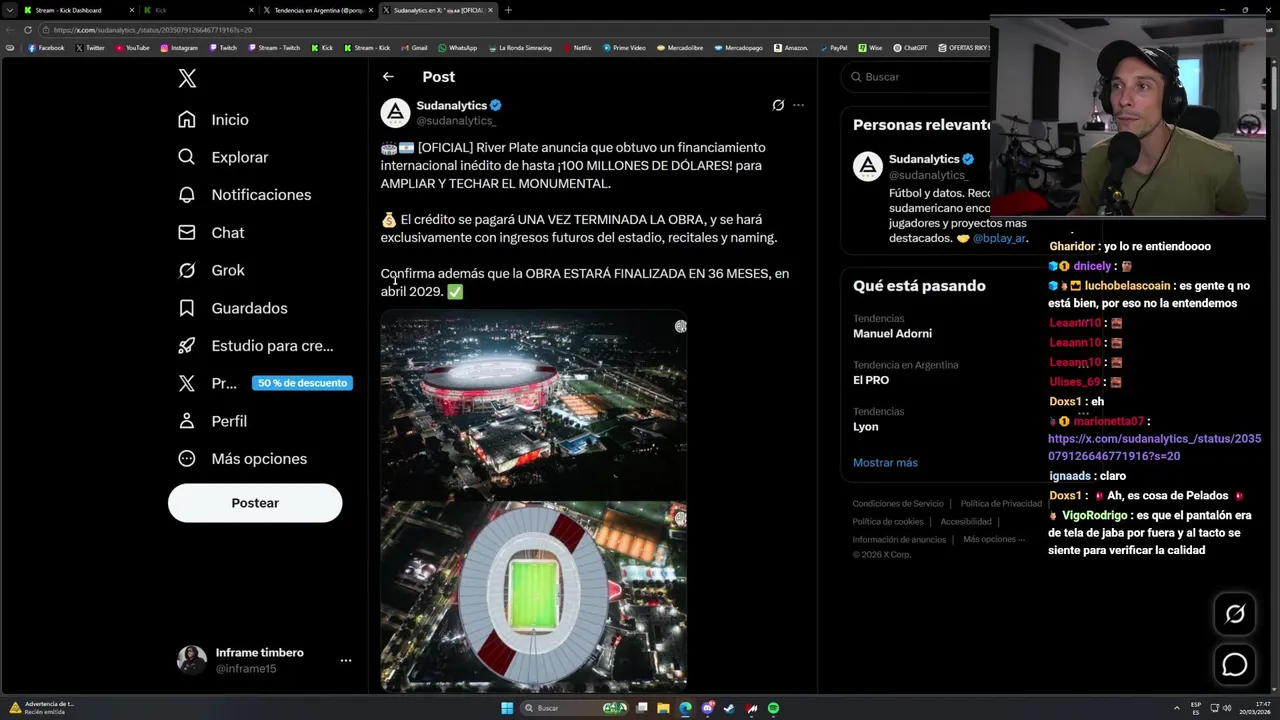Open Spotify from the taskbar
Viewport: 1280px width, 720px height.
coord(773,708)
